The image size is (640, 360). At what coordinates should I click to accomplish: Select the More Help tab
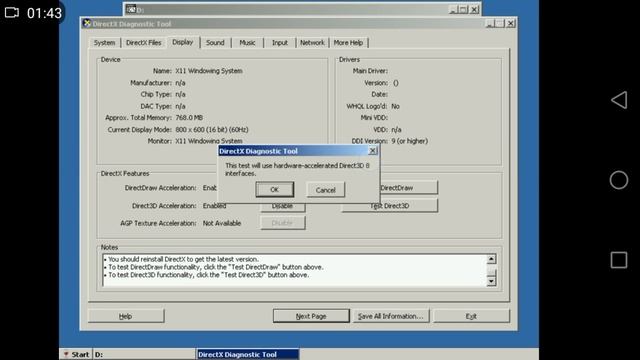point(348,43)
